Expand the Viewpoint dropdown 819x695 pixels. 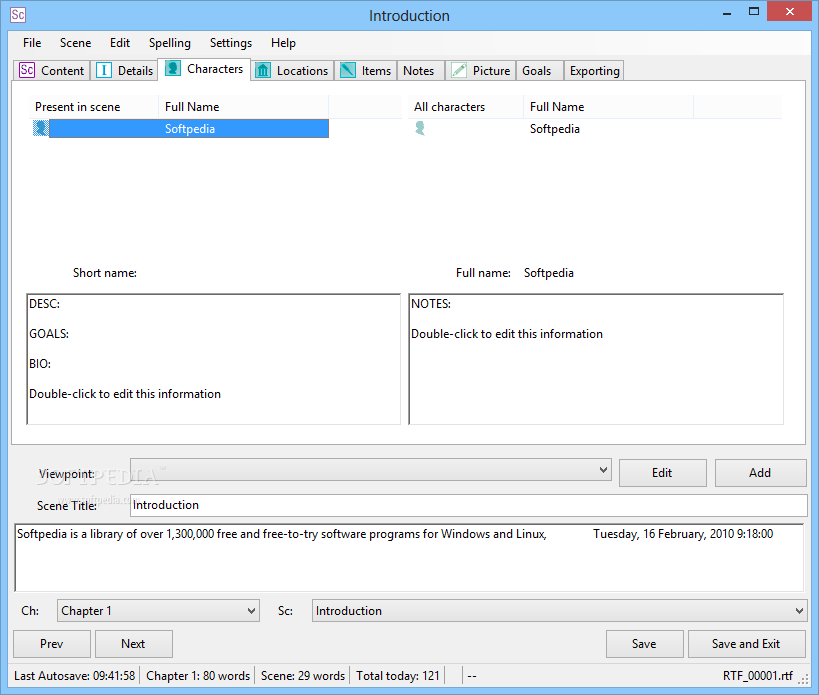pos(603,470)
